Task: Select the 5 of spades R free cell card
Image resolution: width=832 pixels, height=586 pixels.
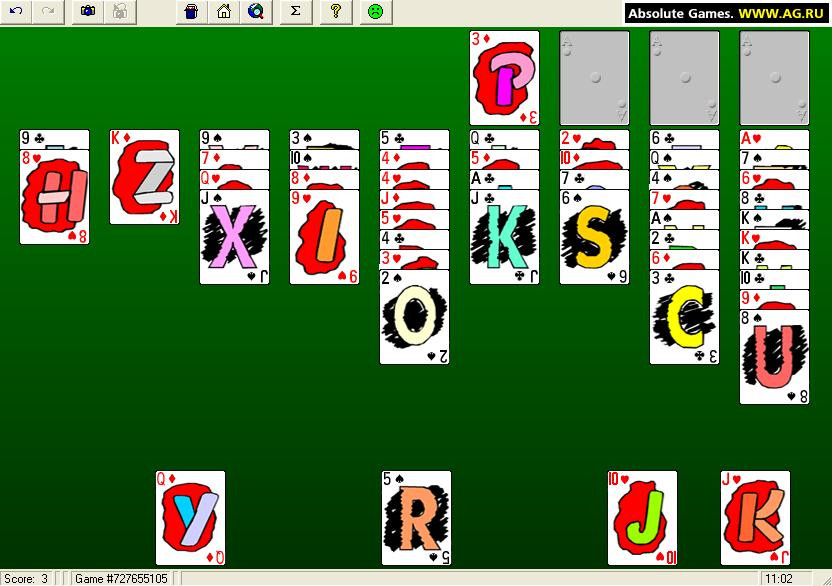Action: pos(417,518)
